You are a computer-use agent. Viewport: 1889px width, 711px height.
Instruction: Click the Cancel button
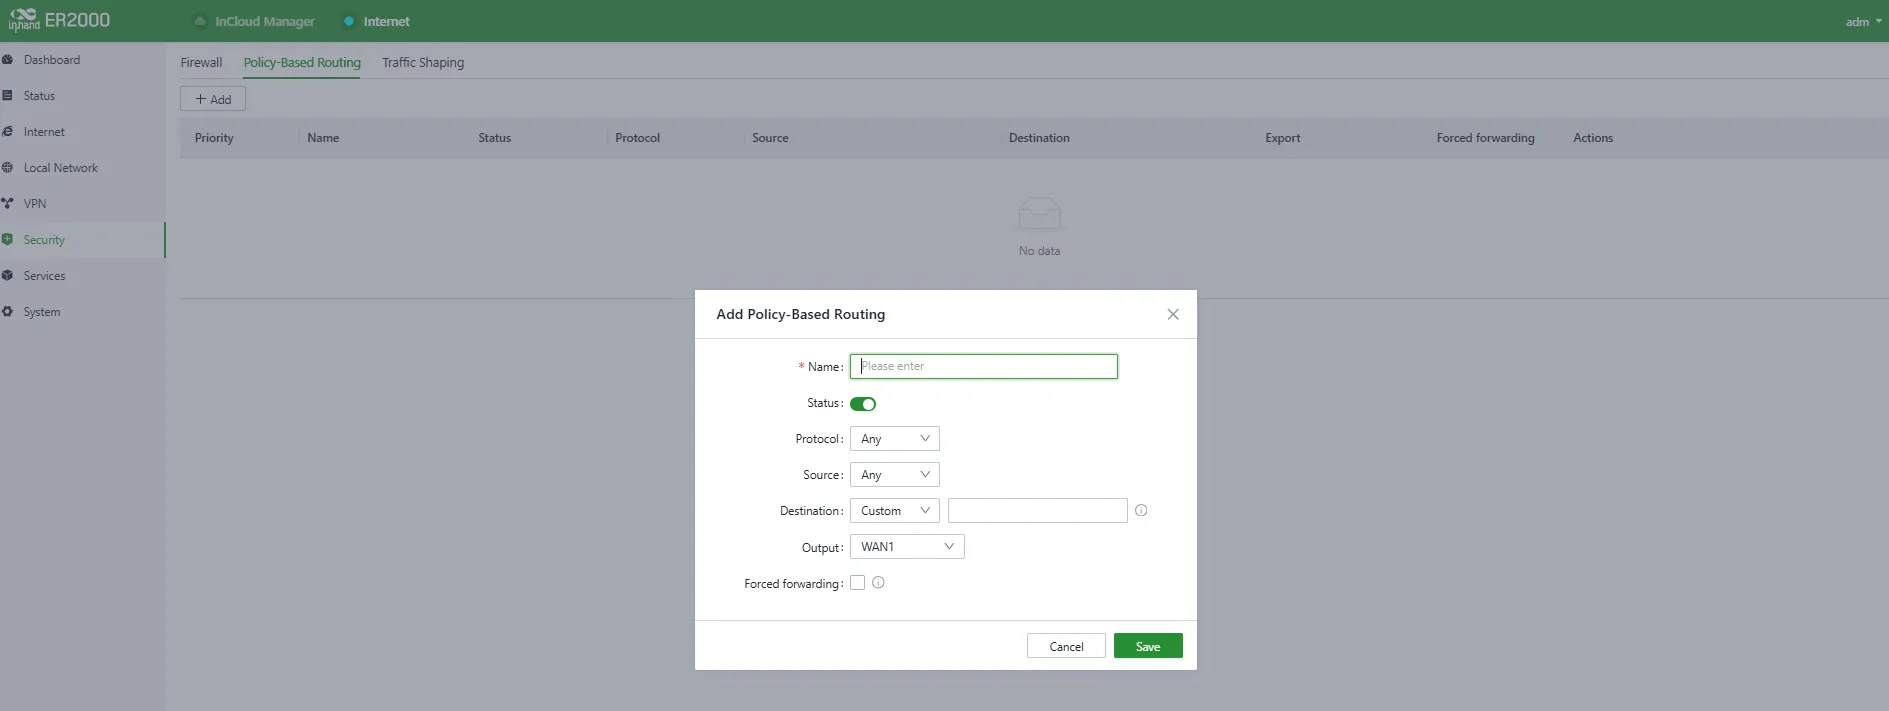[x=1066, y=646]
